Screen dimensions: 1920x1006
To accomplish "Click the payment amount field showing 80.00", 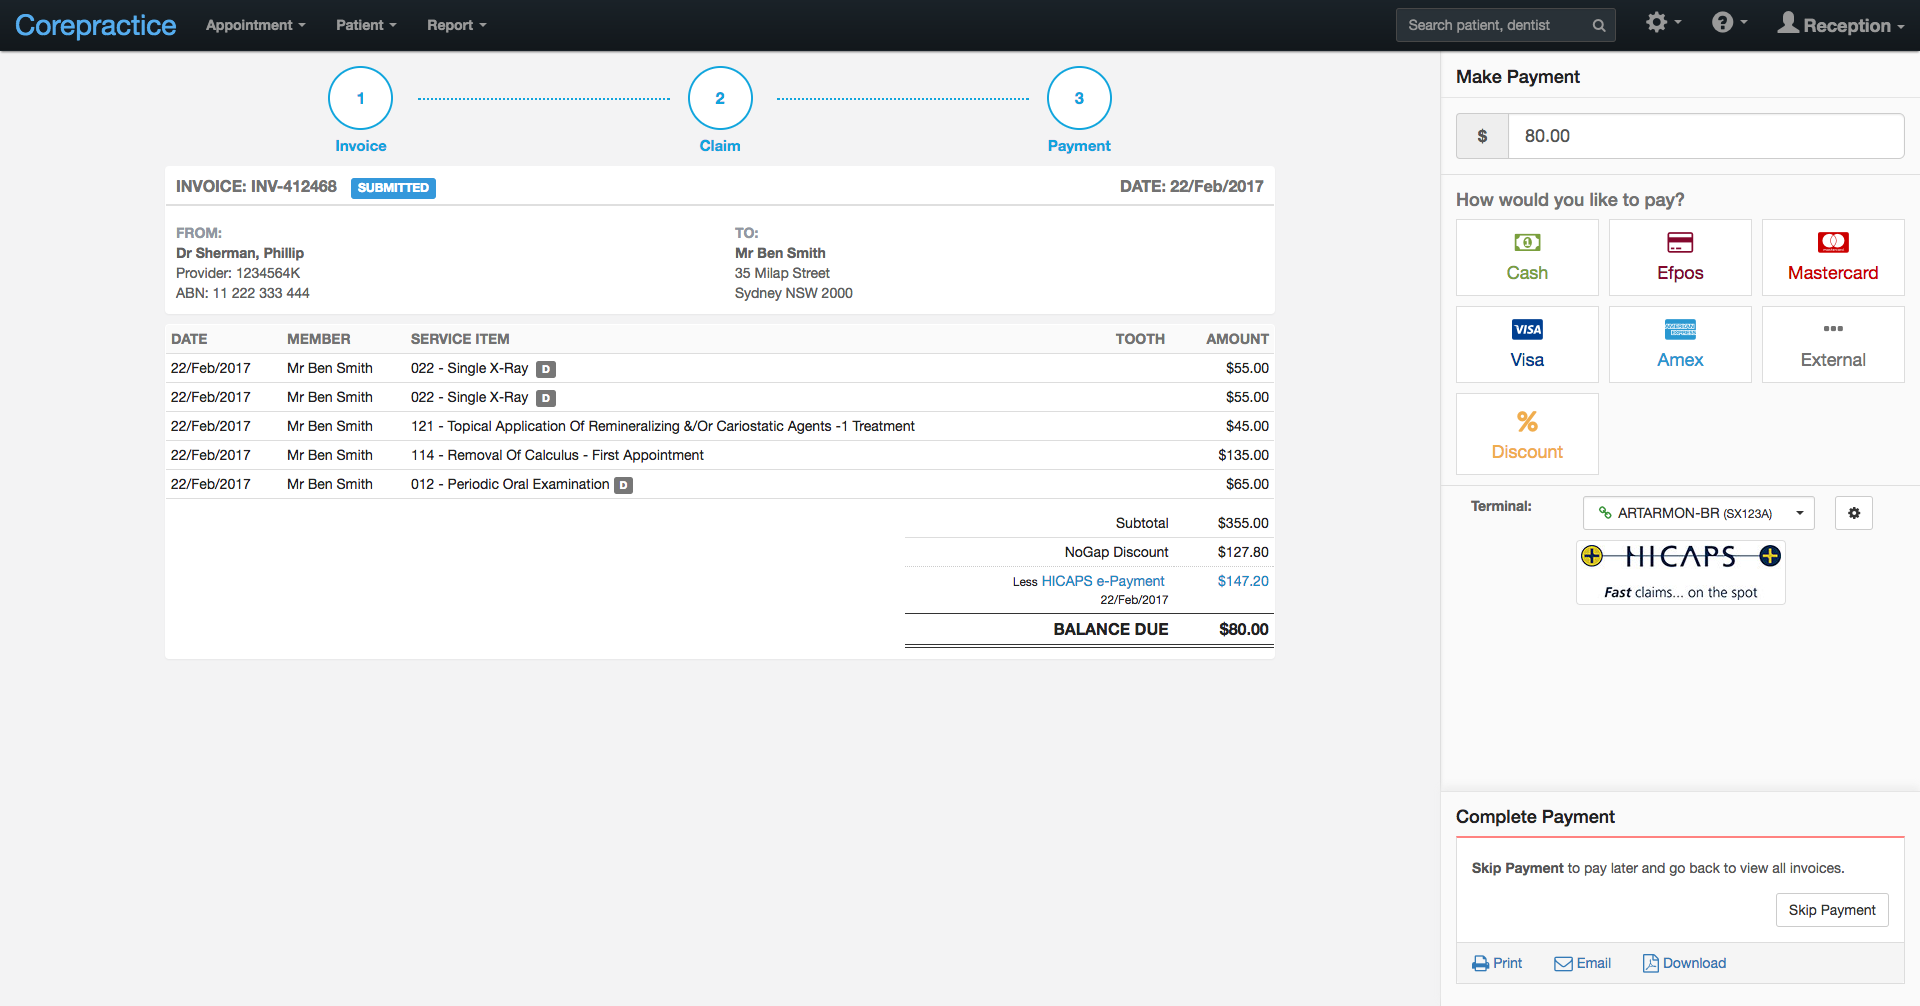I will pos(1704,136).
